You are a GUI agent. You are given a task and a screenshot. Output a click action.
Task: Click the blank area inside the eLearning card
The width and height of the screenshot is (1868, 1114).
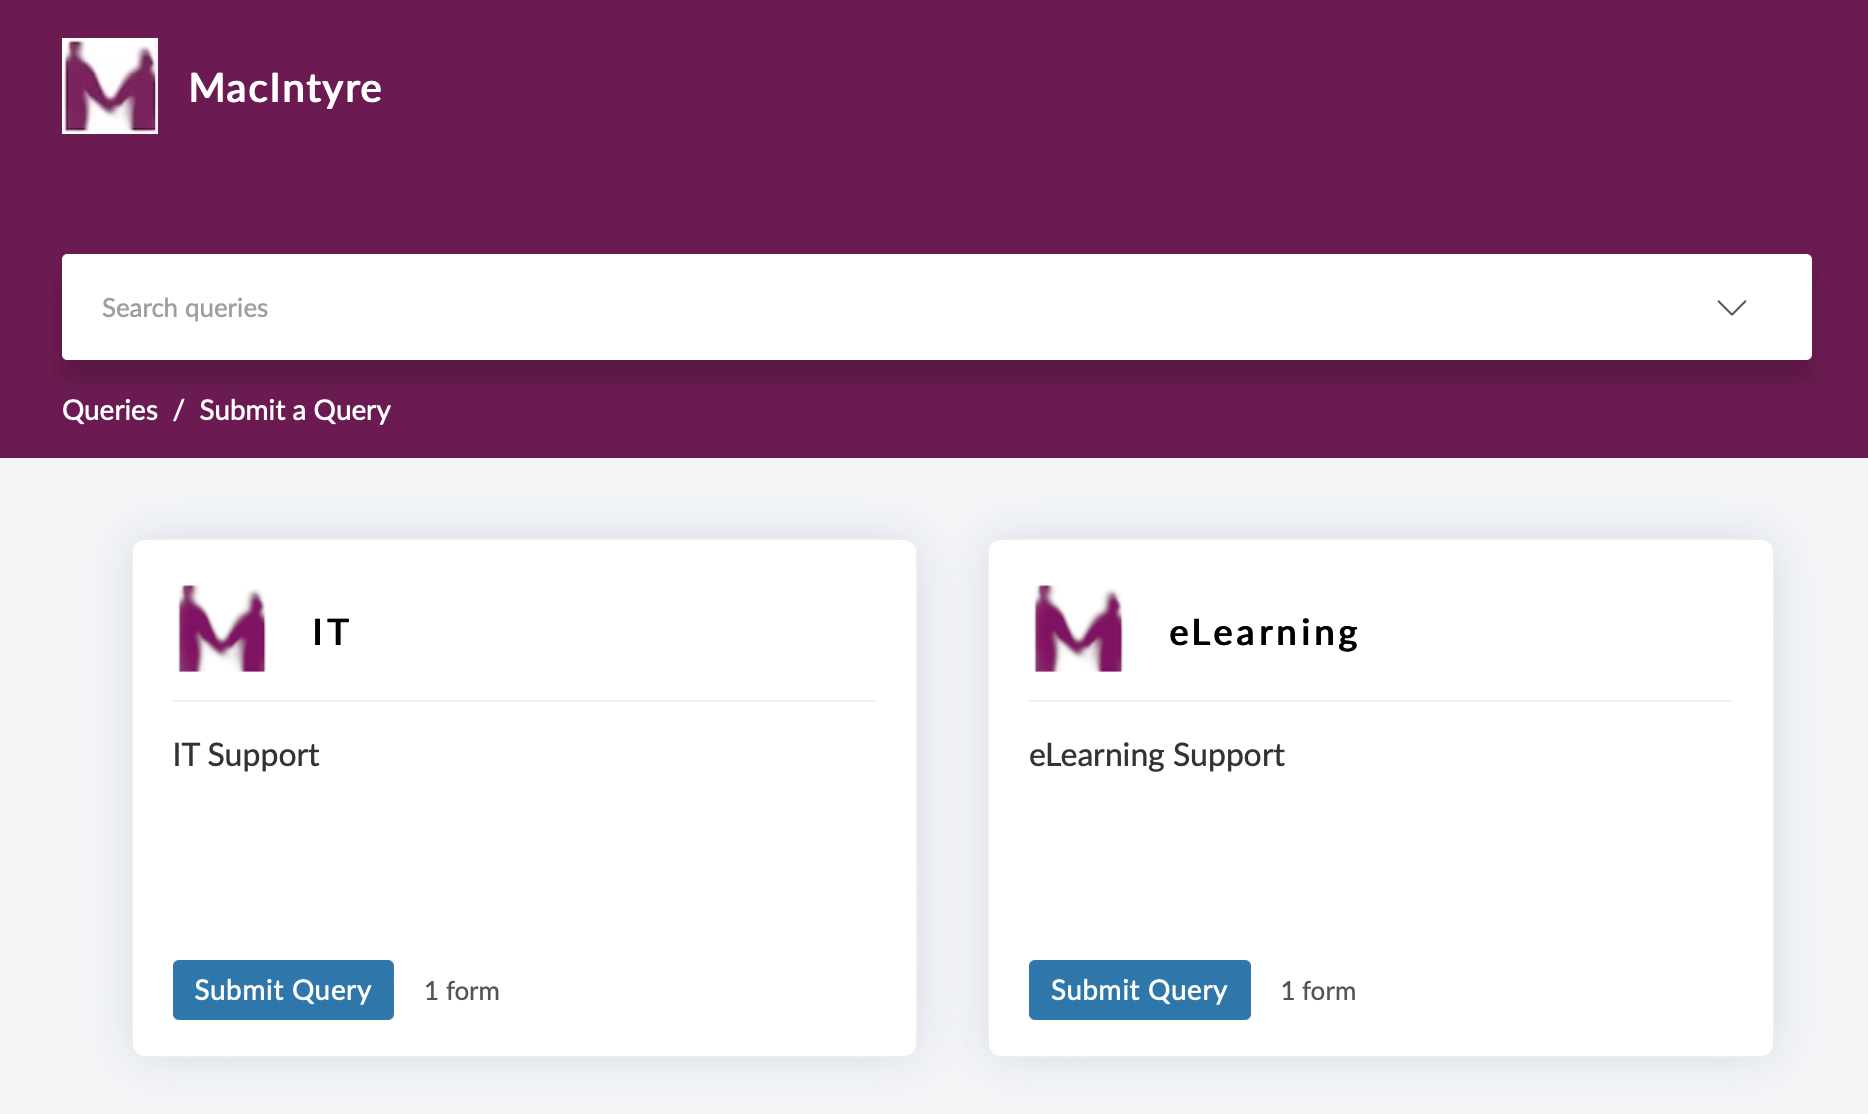tap(1380, 860)
